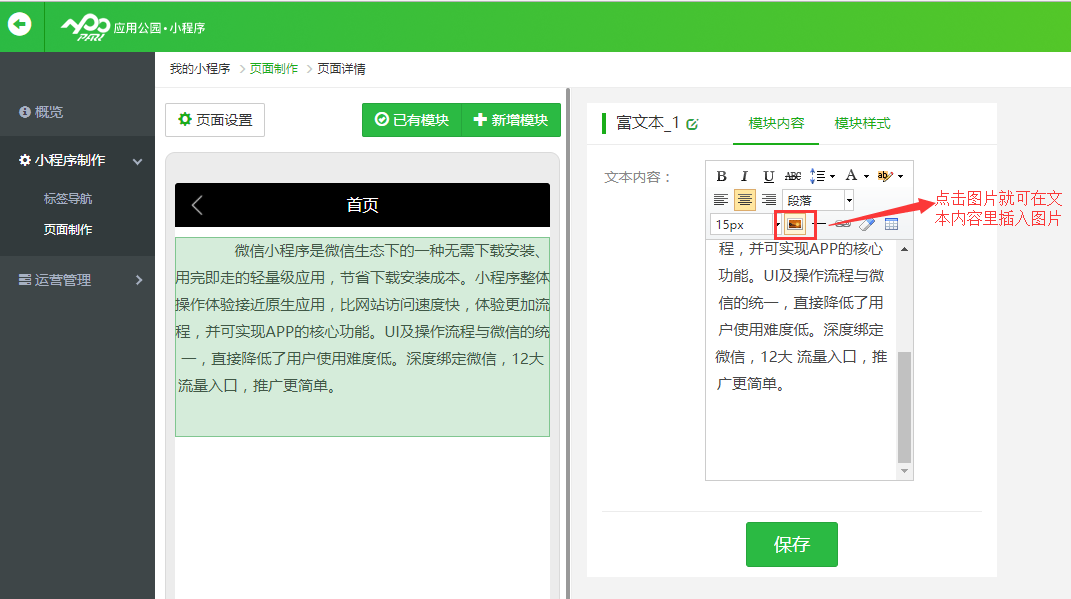Screen dimensions: 1071x599
Task: Click the green 保存 button
Action: pyautogui.click(x=791, y=545)
